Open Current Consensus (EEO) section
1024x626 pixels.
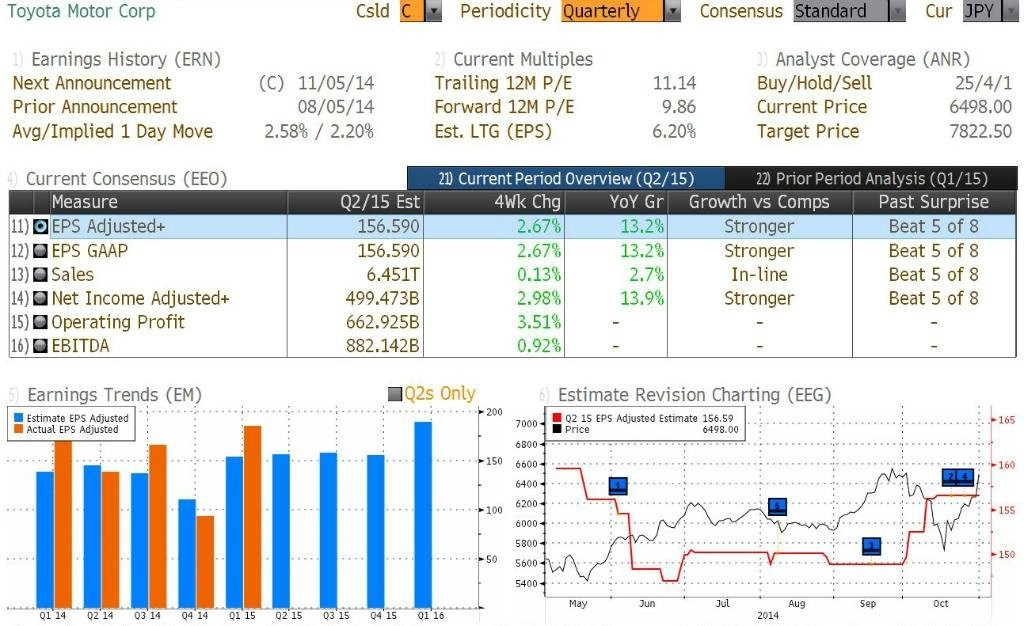126,179
